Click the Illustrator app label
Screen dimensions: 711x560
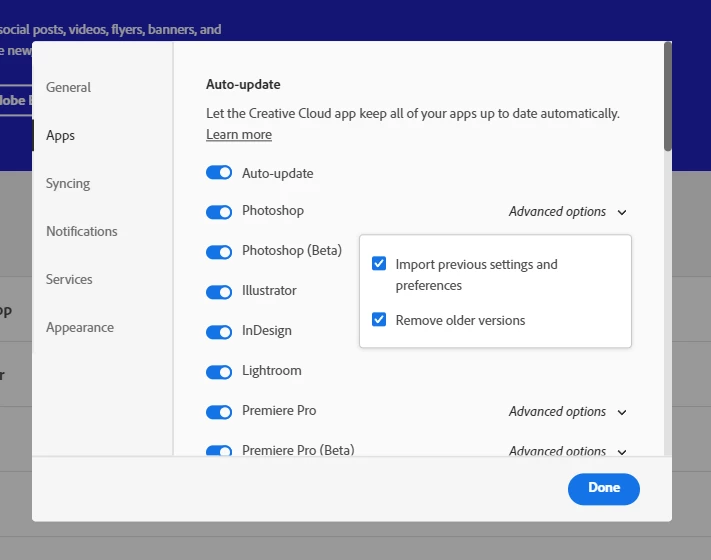tap(269, 290)
